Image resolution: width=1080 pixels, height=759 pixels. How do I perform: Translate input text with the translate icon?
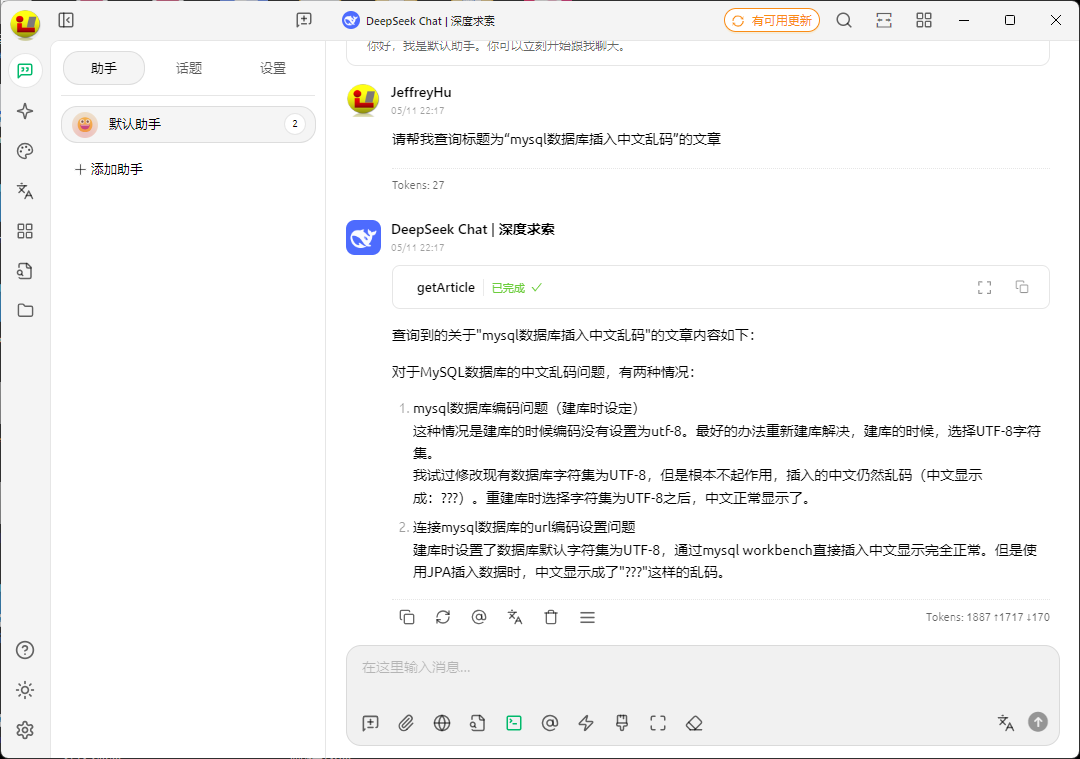click(x=1006, y=722)
